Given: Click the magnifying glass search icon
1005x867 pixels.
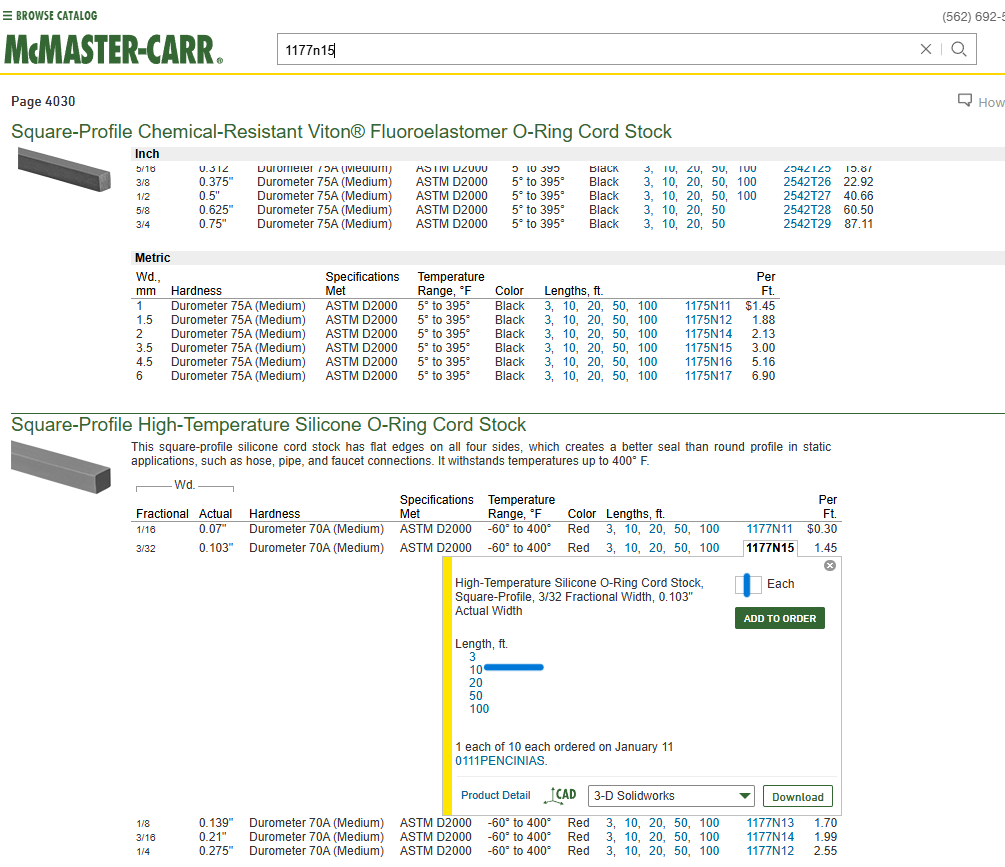Looking at the screenshot, I should coord(959,49).
